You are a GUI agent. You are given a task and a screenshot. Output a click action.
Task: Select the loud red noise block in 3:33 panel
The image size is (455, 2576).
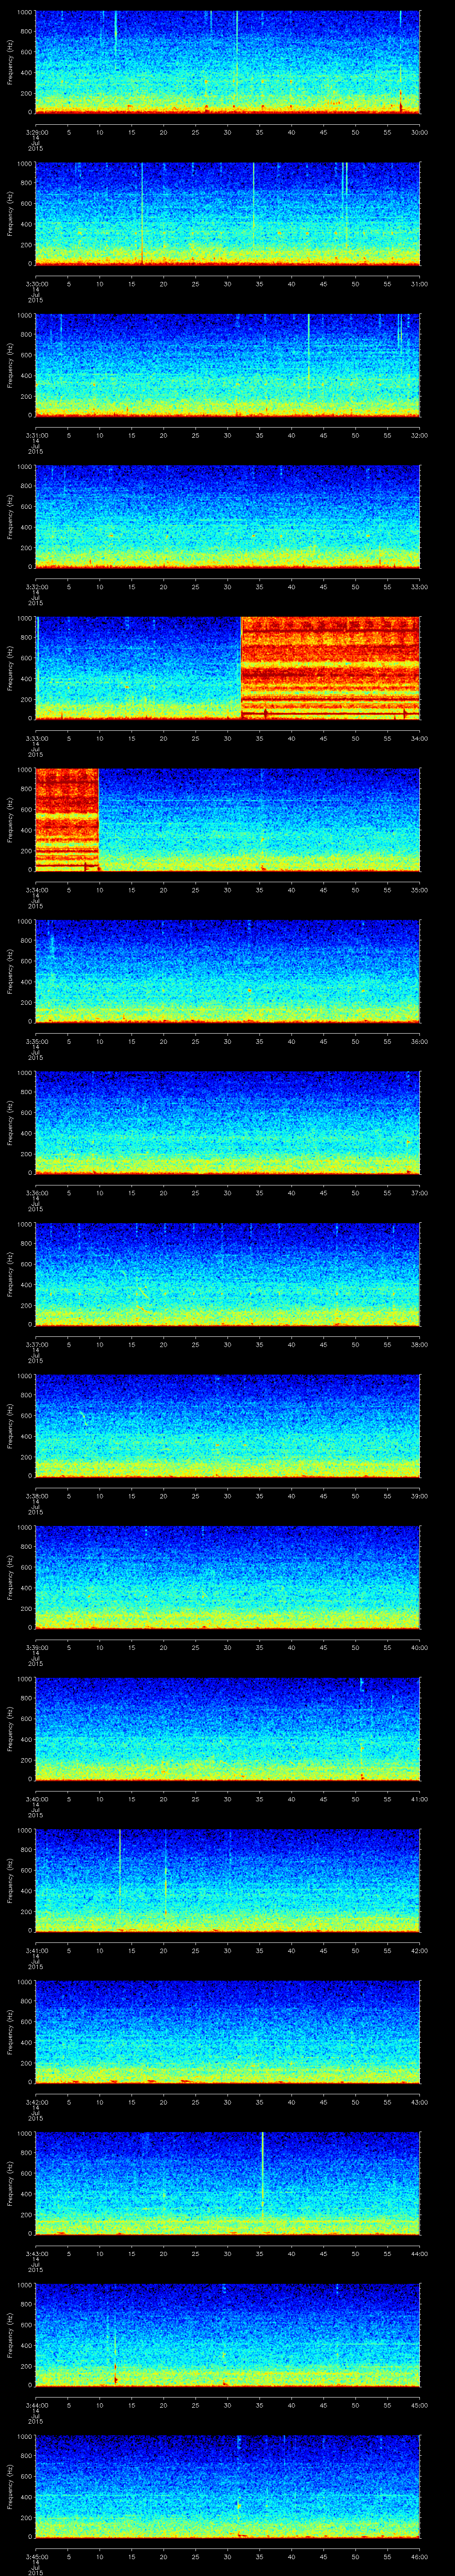point(330,668)
